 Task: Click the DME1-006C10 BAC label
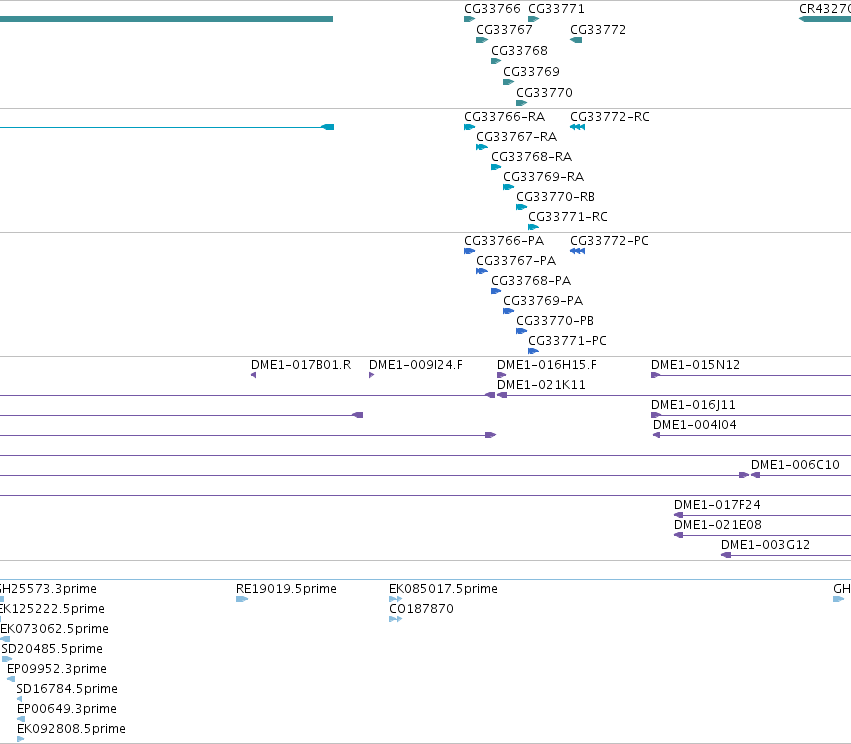coord(795,465)
